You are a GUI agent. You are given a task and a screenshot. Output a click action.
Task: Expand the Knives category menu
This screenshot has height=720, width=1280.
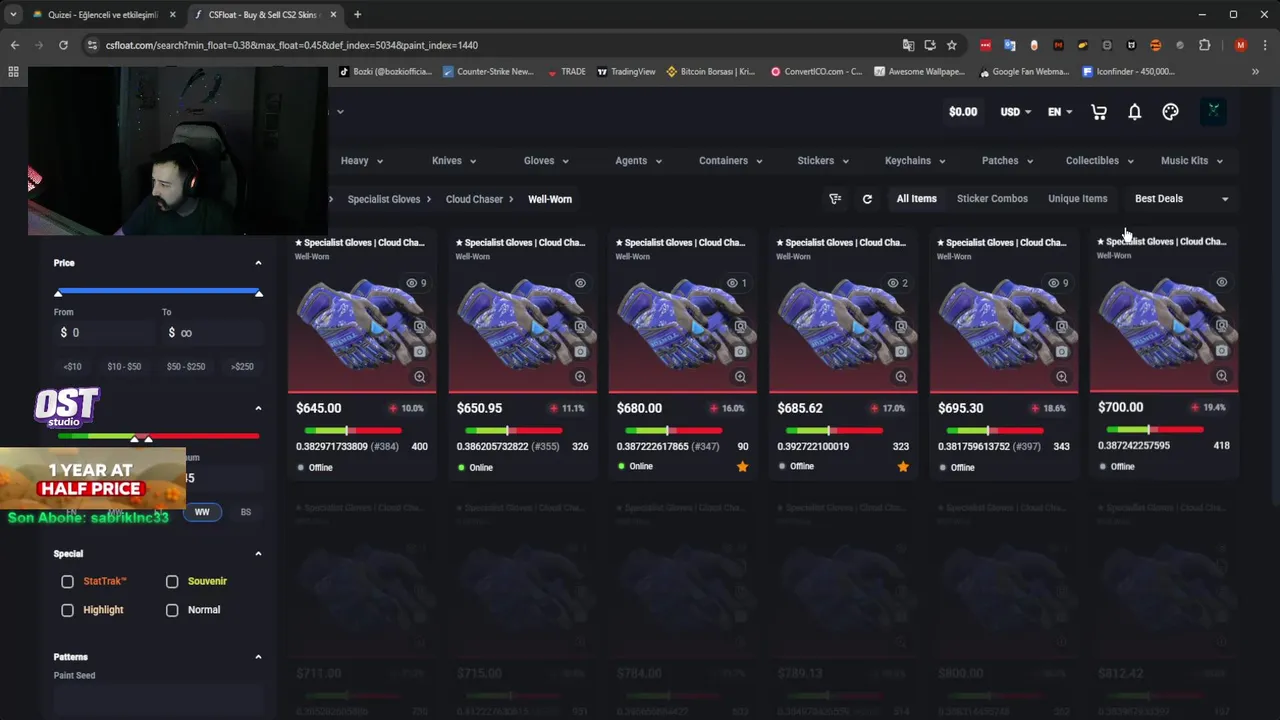(454, 161)
